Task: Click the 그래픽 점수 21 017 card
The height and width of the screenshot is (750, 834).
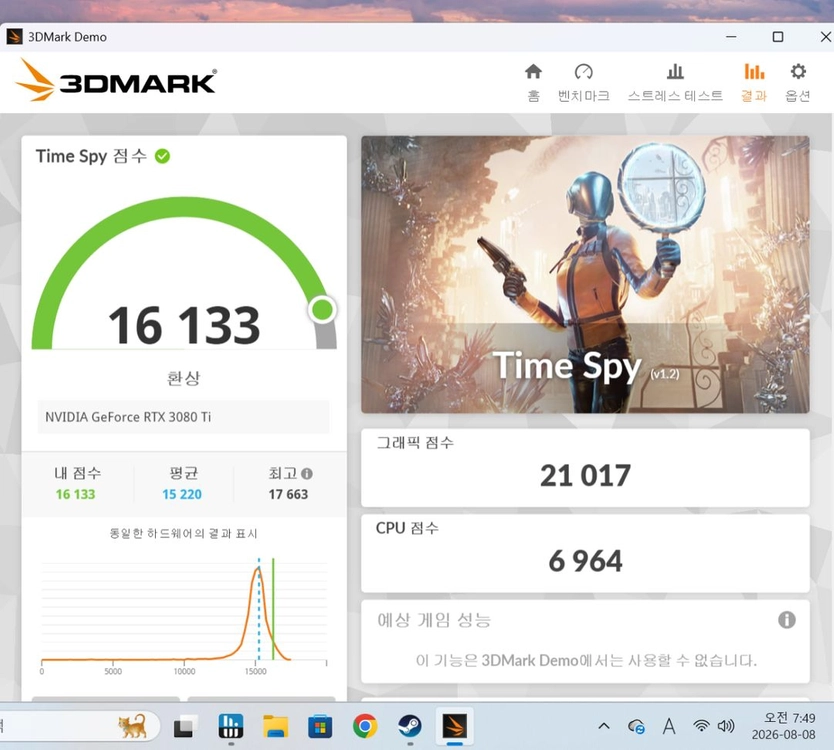Action: (585, 468)
